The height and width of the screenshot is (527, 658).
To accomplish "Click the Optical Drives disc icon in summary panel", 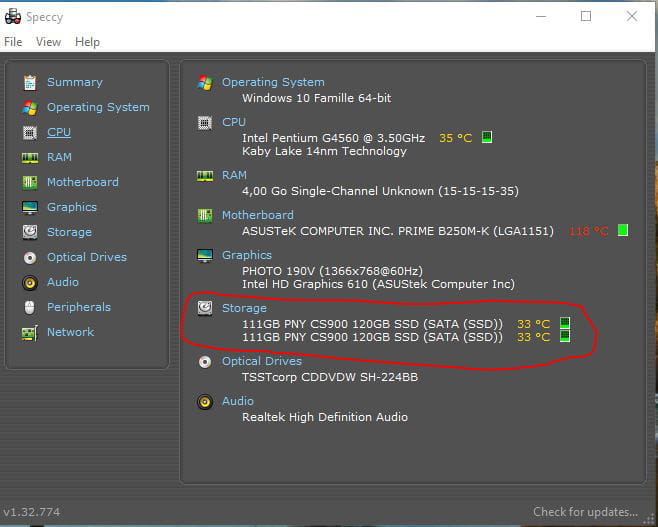I will 205,362.
